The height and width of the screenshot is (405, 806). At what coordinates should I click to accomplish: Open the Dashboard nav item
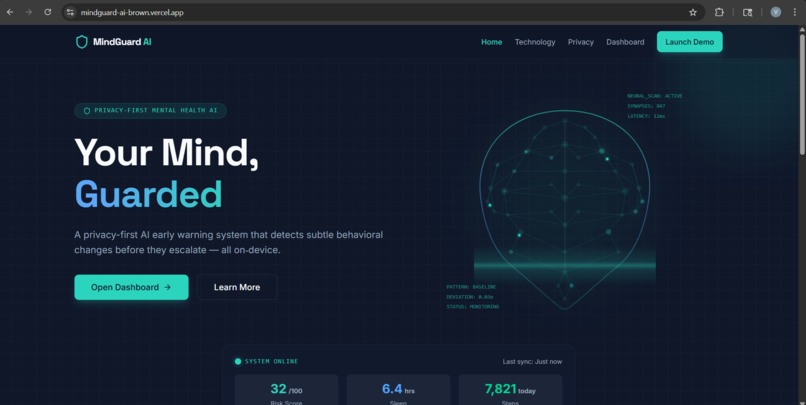click(625, 42)
